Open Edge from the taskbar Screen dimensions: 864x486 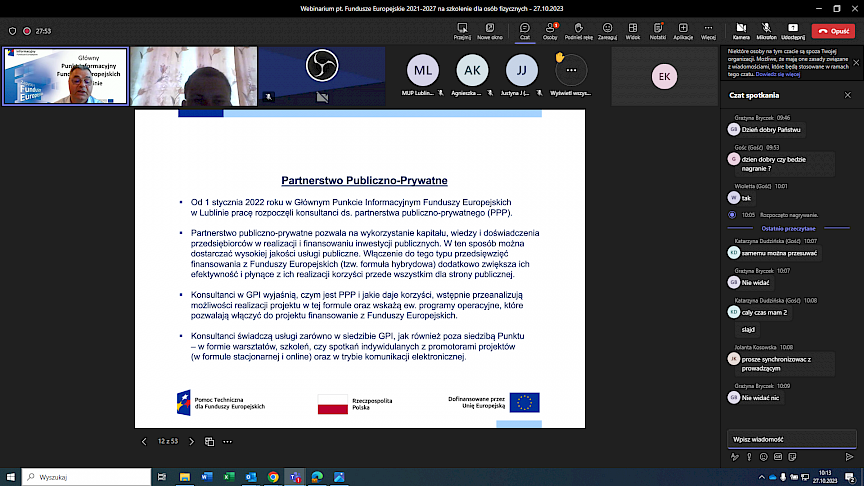[x=317, y=477]
